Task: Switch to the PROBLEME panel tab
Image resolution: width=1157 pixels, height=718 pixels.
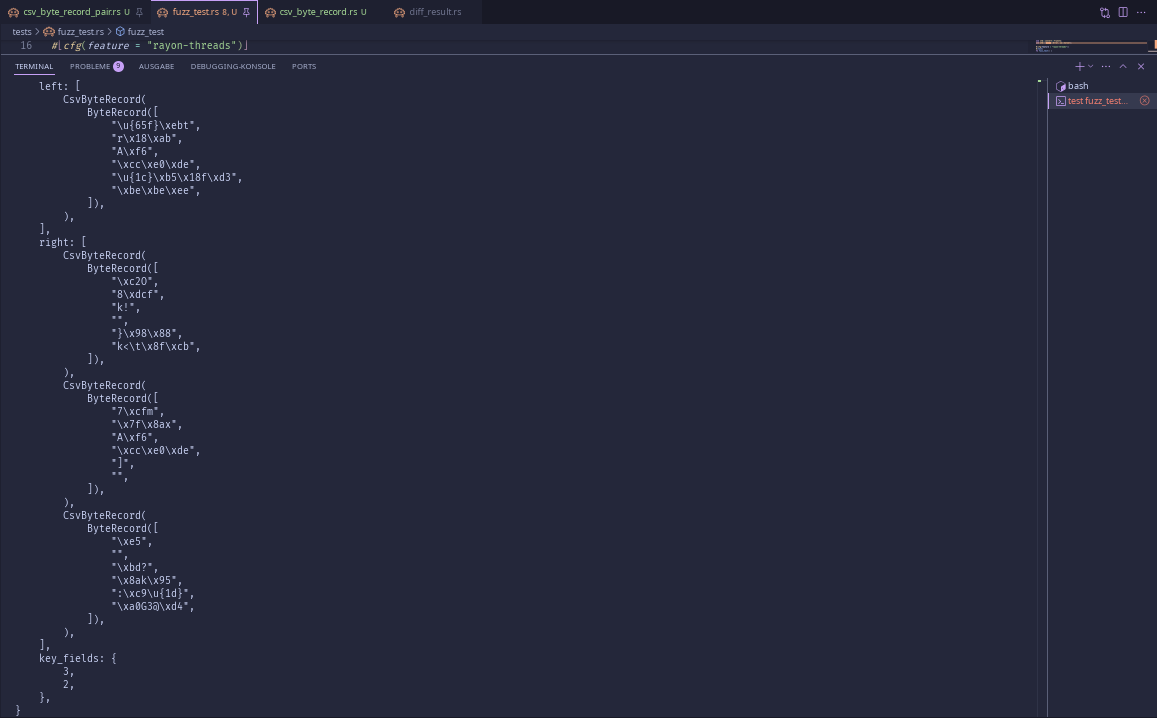Action: [x=90, y=66]
